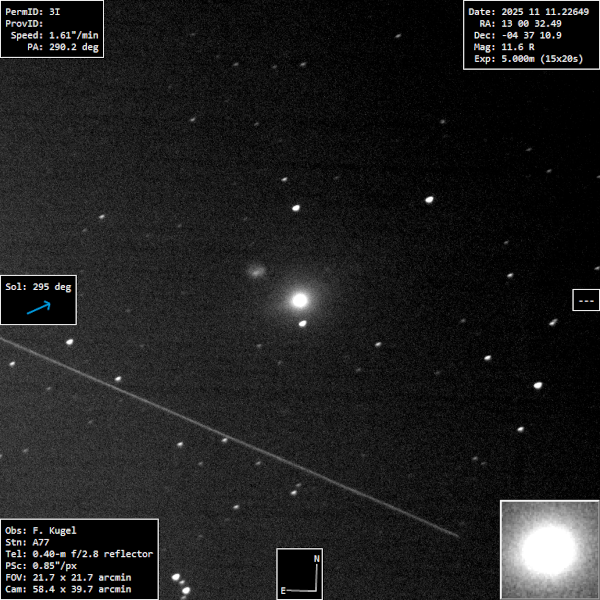
Task: Click the Dec -04 37 10.9 coordinate
Action: click(x=520, y=35)
